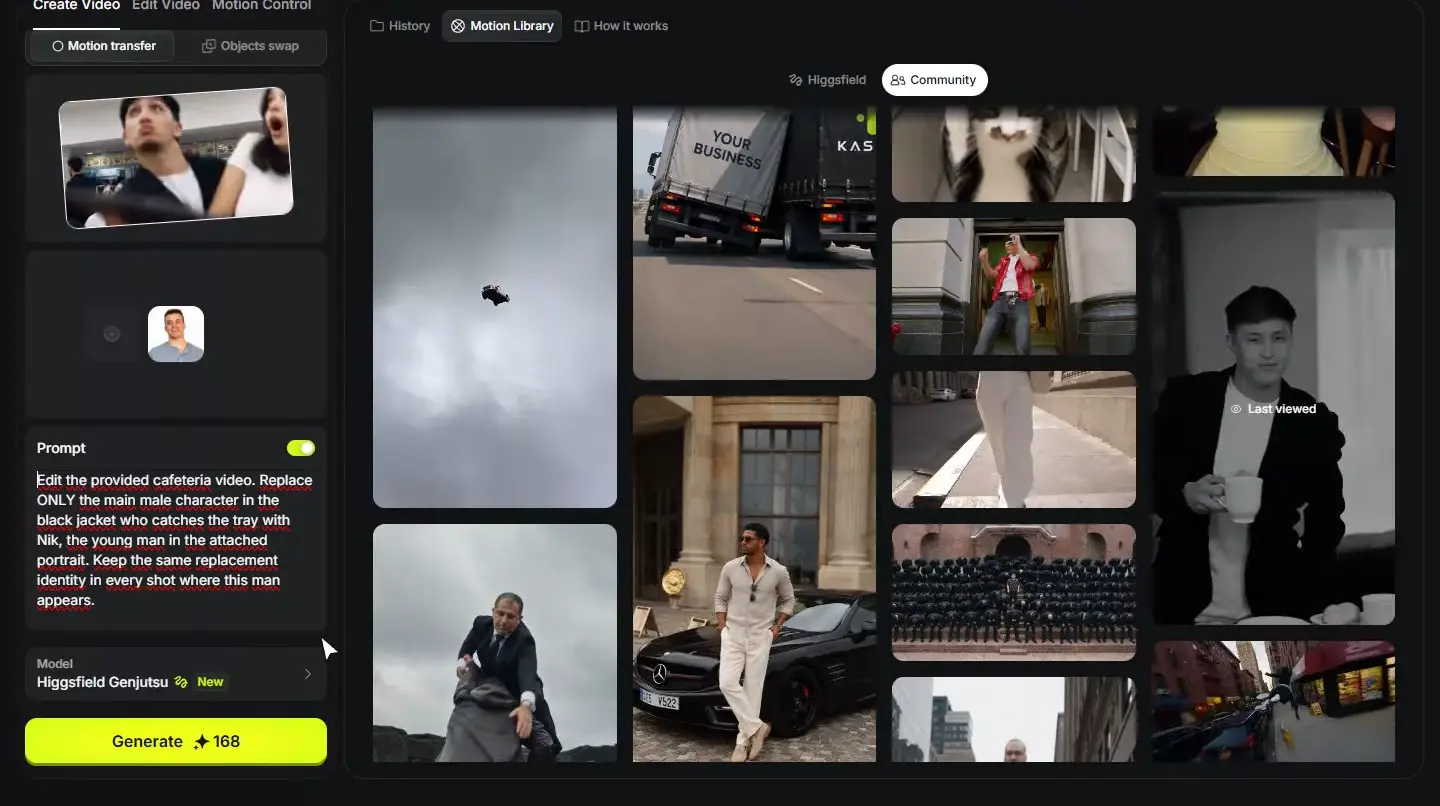Click the Generate 168 button
Image resolution: width=1440 pixels, height=806 pixels.
[x=176, y=741]
